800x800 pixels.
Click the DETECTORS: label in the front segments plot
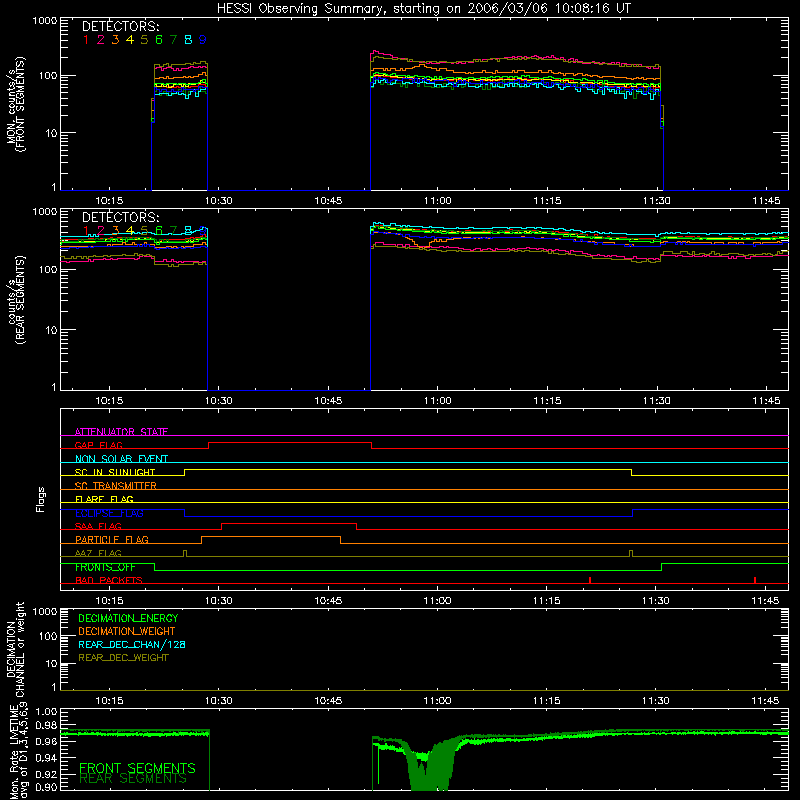[121, 26]
